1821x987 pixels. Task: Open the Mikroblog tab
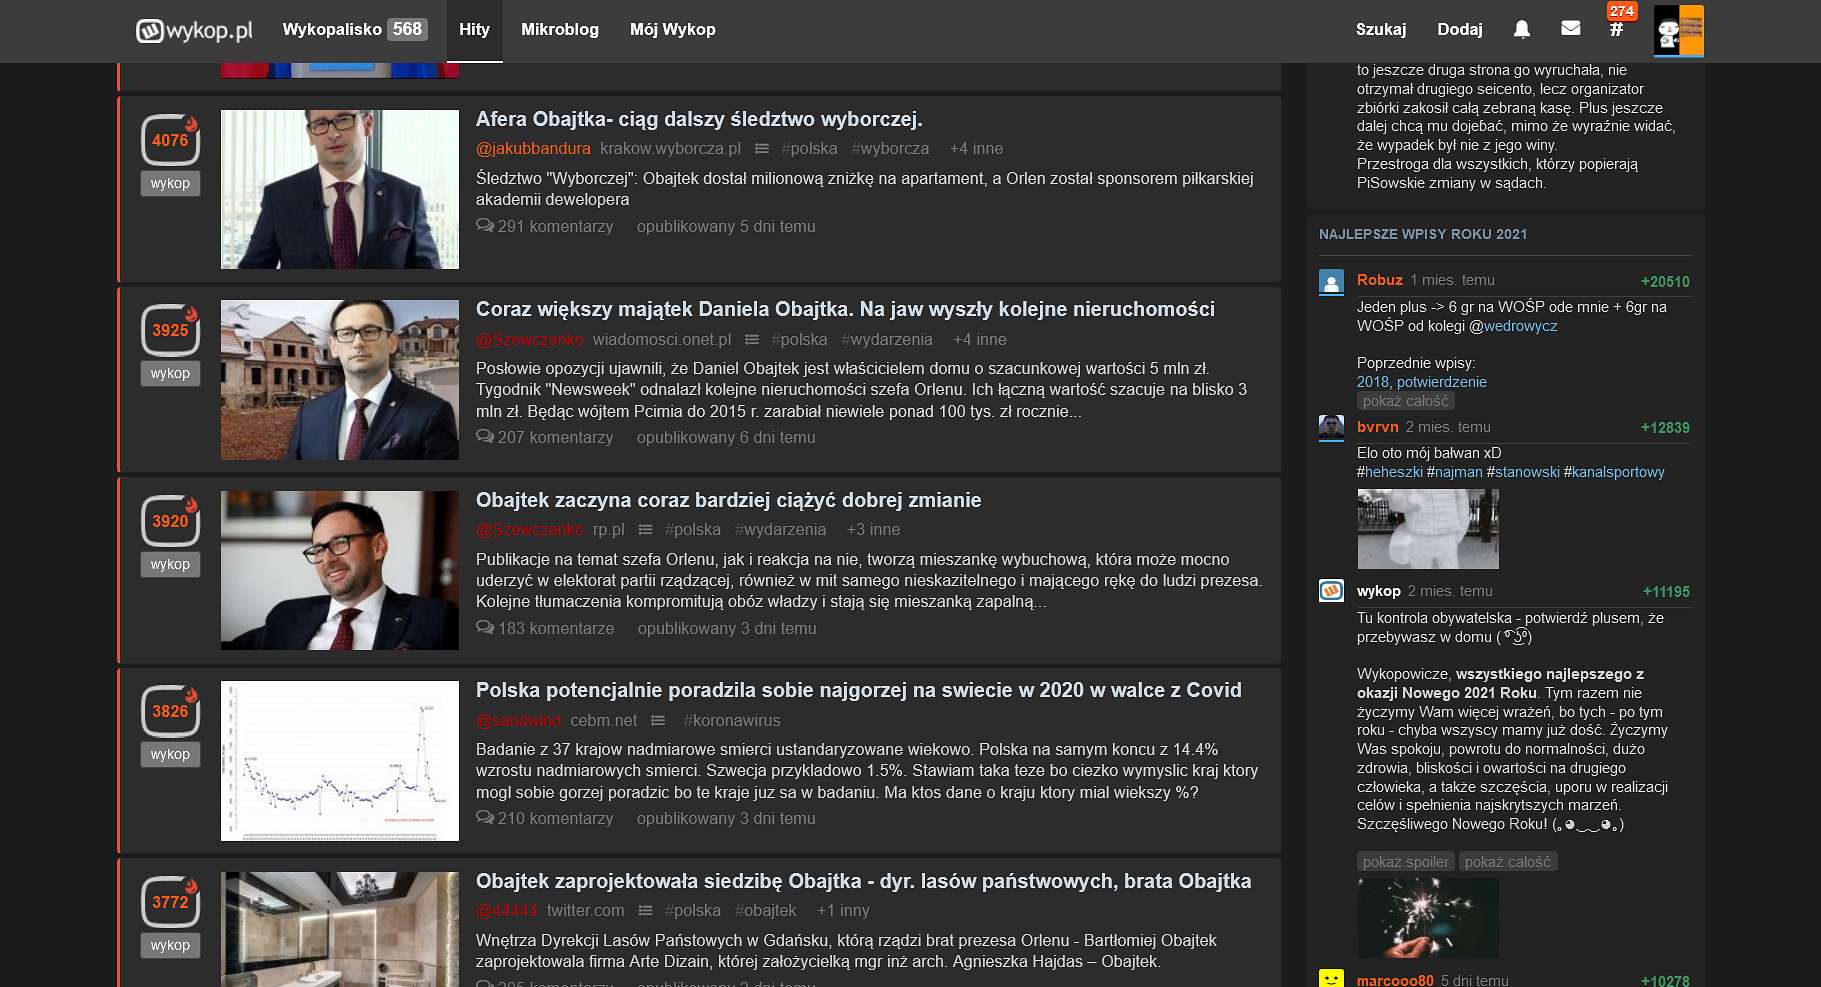[560, 29]
